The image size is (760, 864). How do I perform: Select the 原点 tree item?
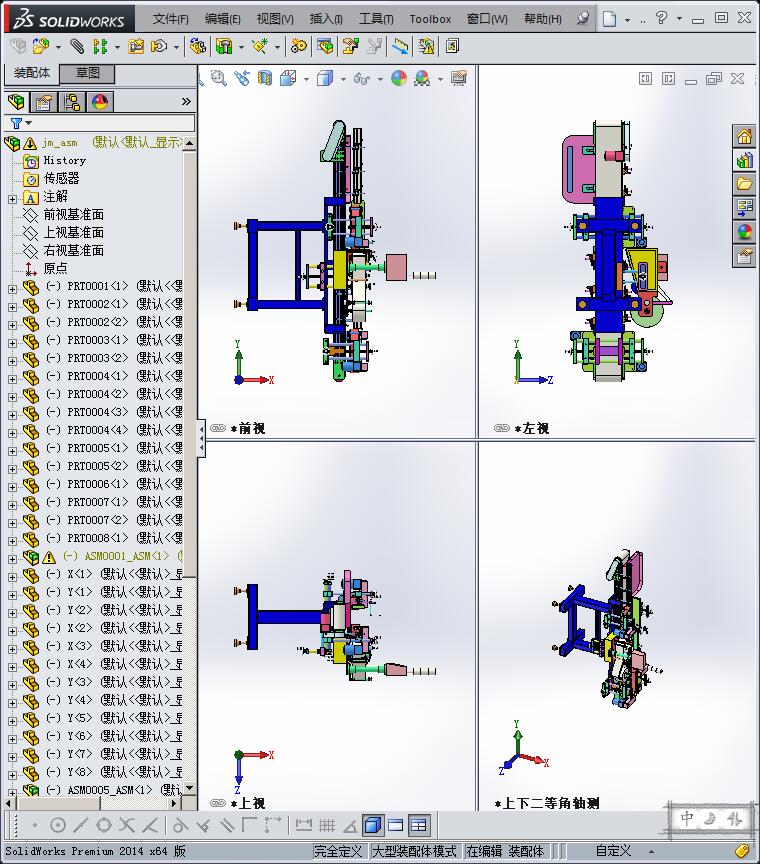coord(56,268)
